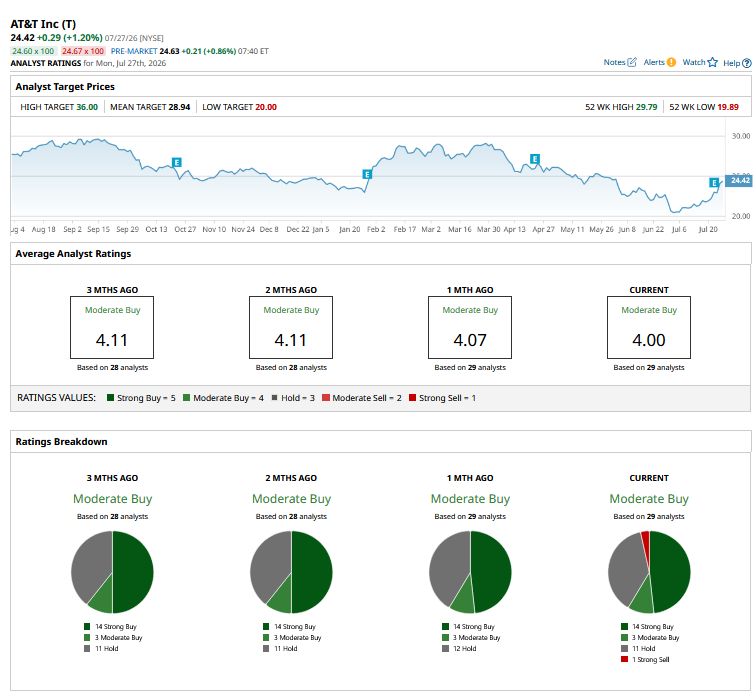
Task: Click '14 Strong Buy' under 3 MTHS AGO
Action: [110, 626]
